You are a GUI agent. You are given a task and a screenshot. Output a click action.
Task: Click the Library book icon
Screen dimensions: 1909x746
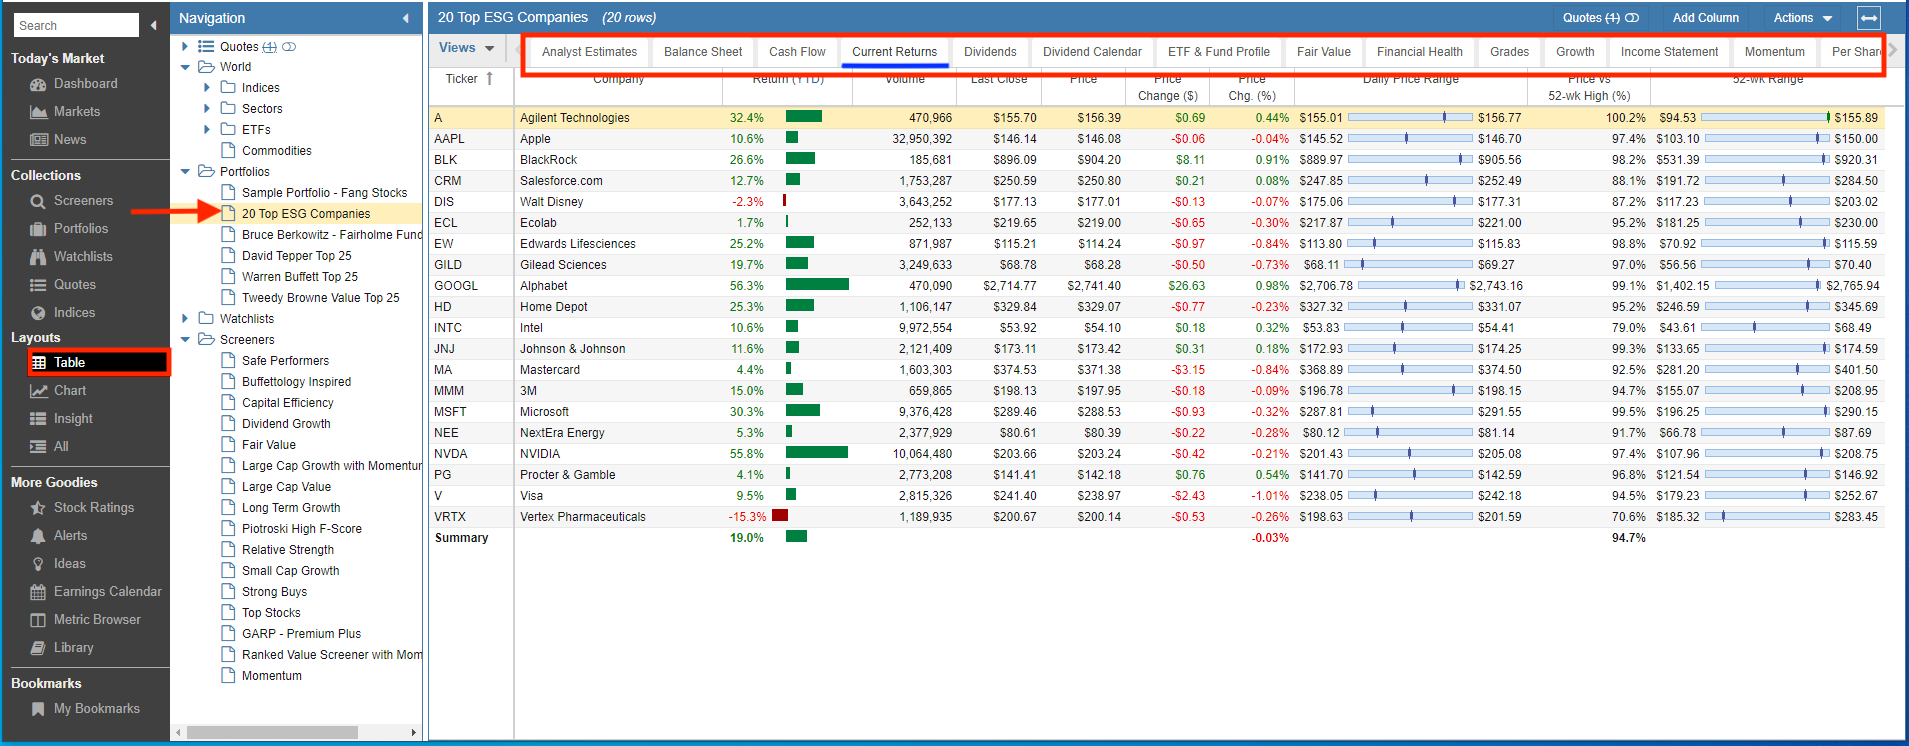click(x=38, y=648)
